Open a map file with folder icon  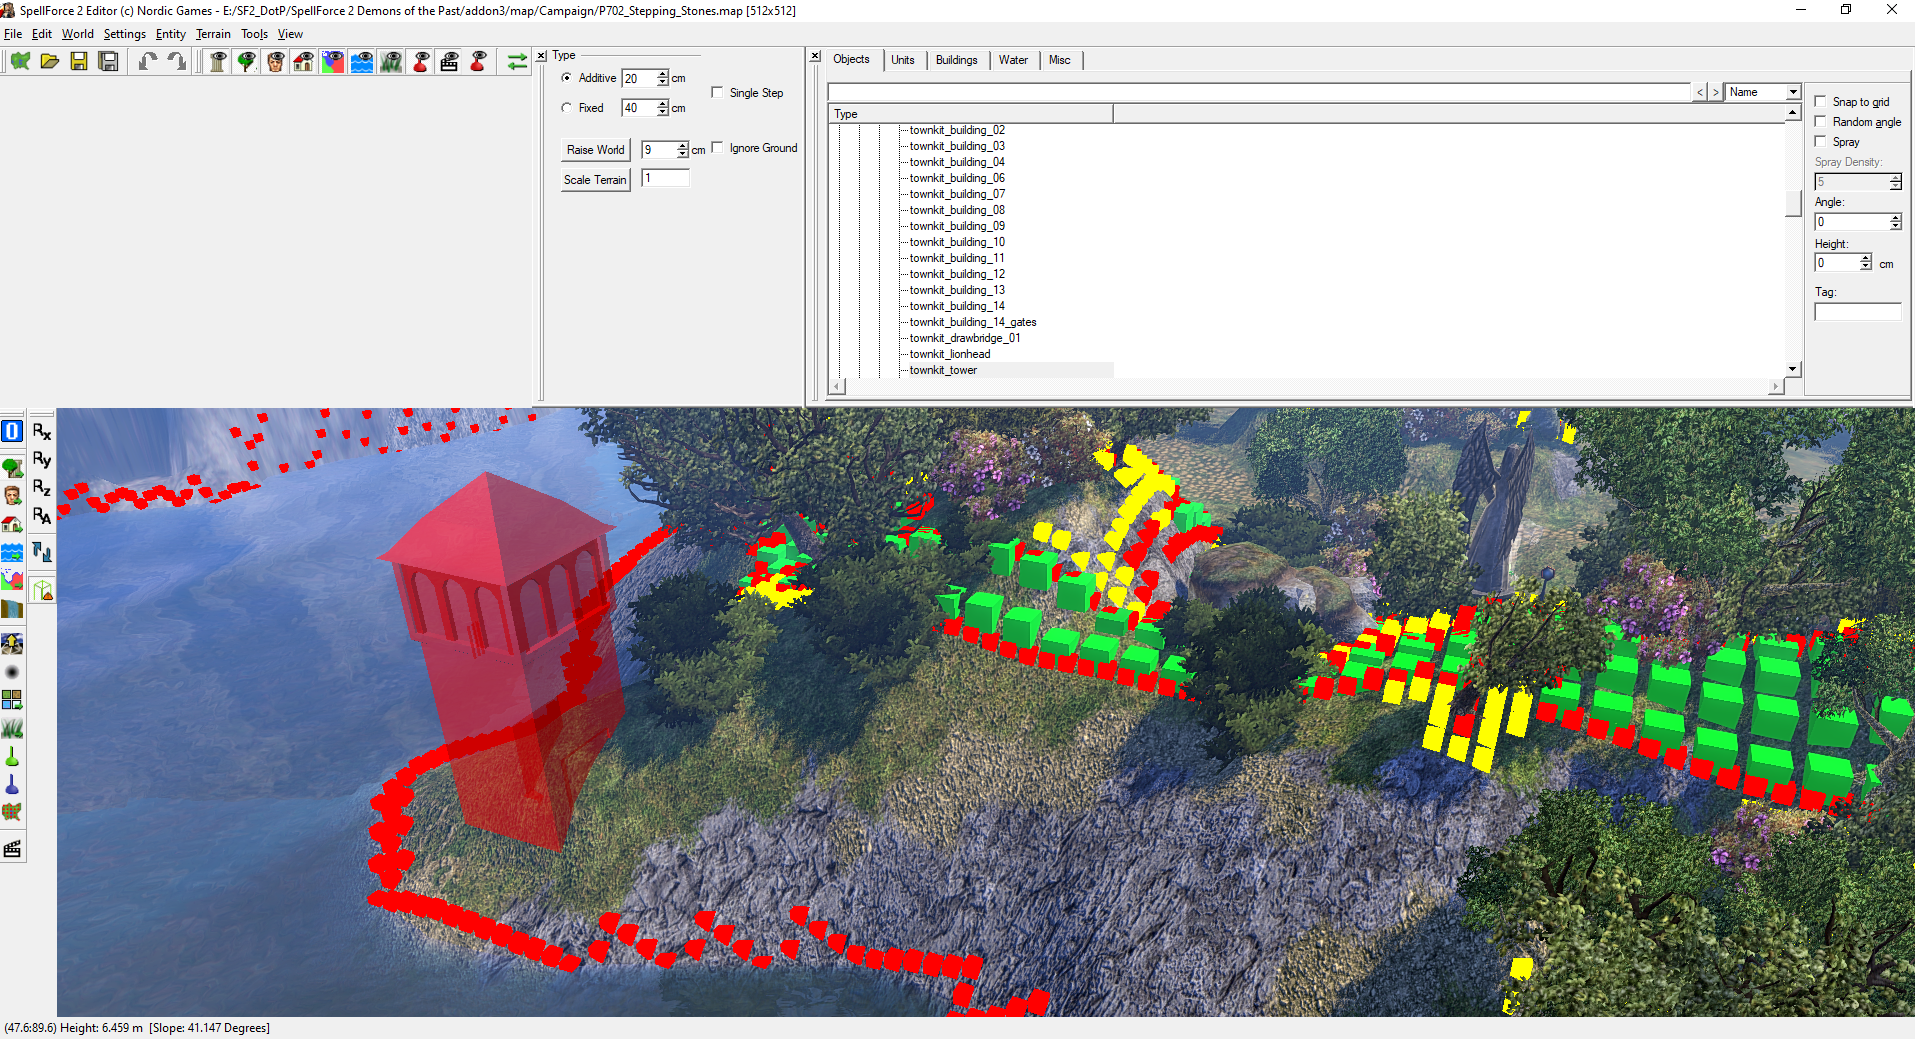(49, 62)
